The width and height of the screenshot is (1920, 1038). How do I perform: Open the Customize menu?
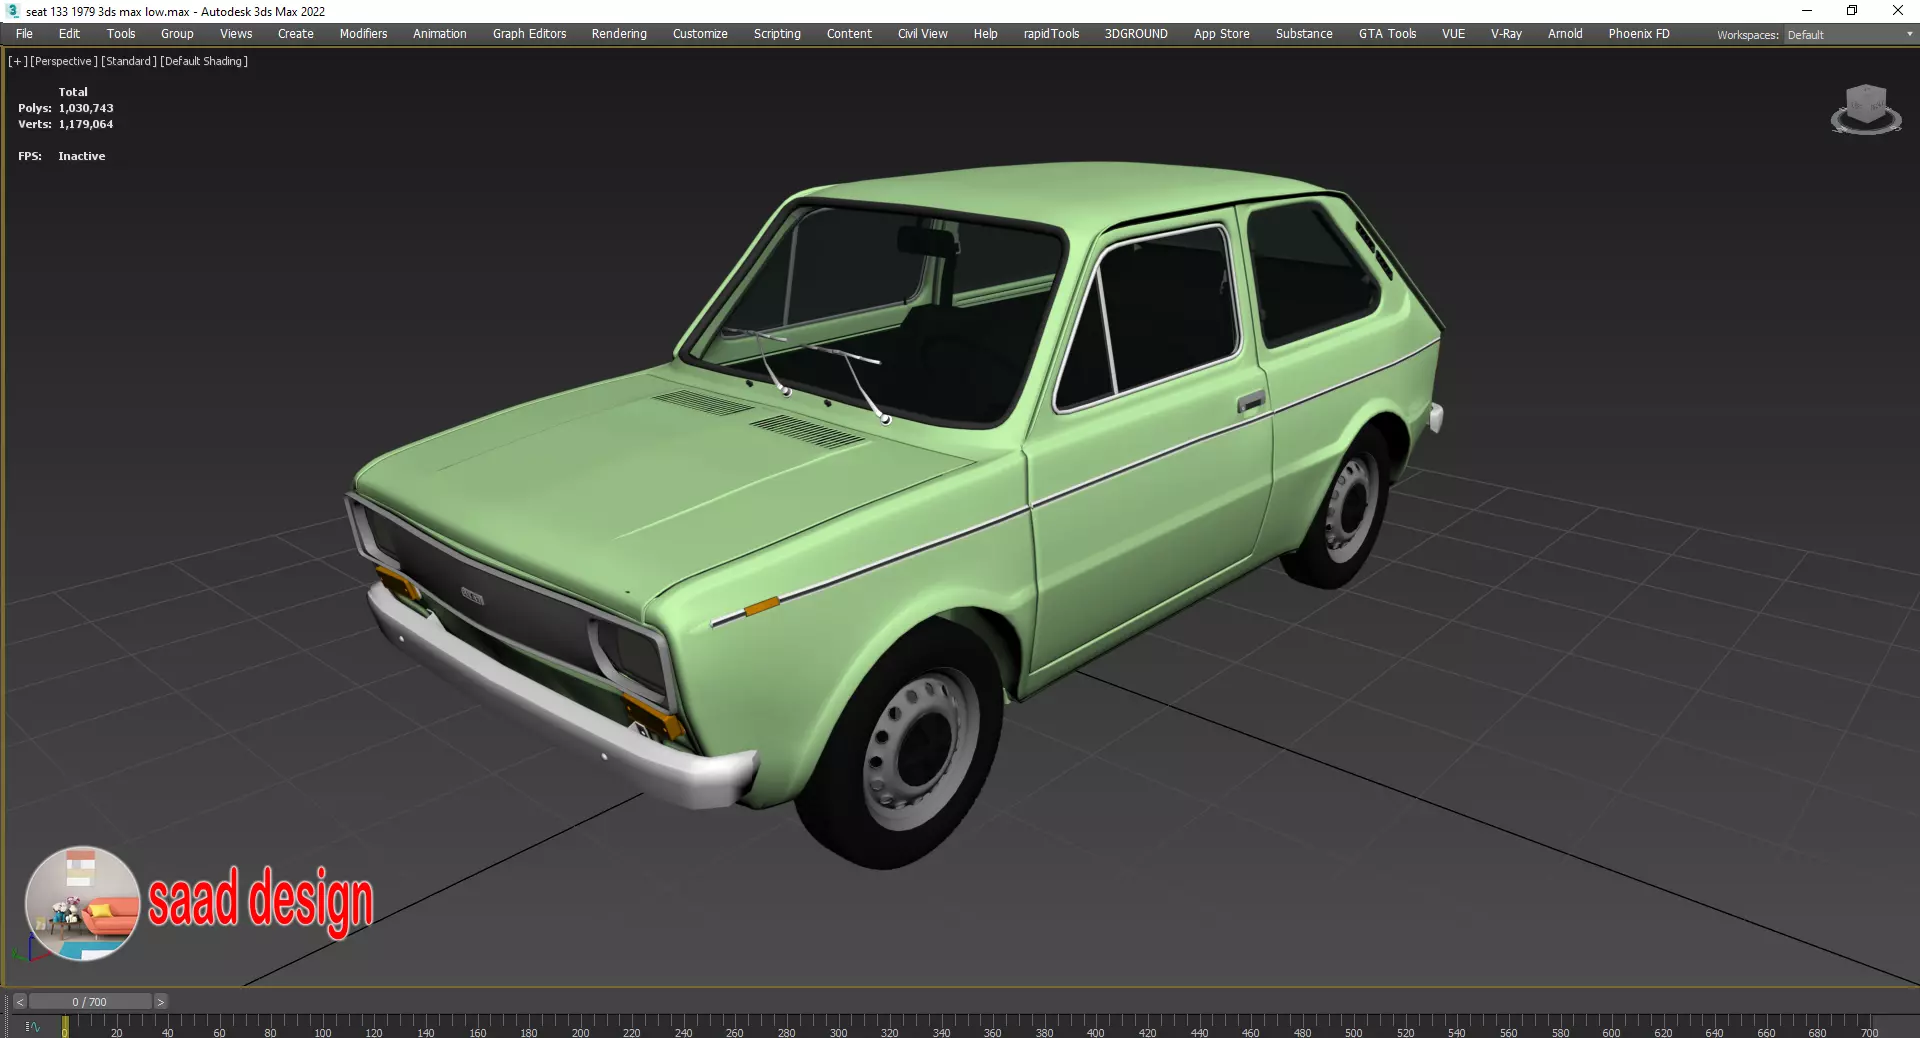tap(700, 34)
